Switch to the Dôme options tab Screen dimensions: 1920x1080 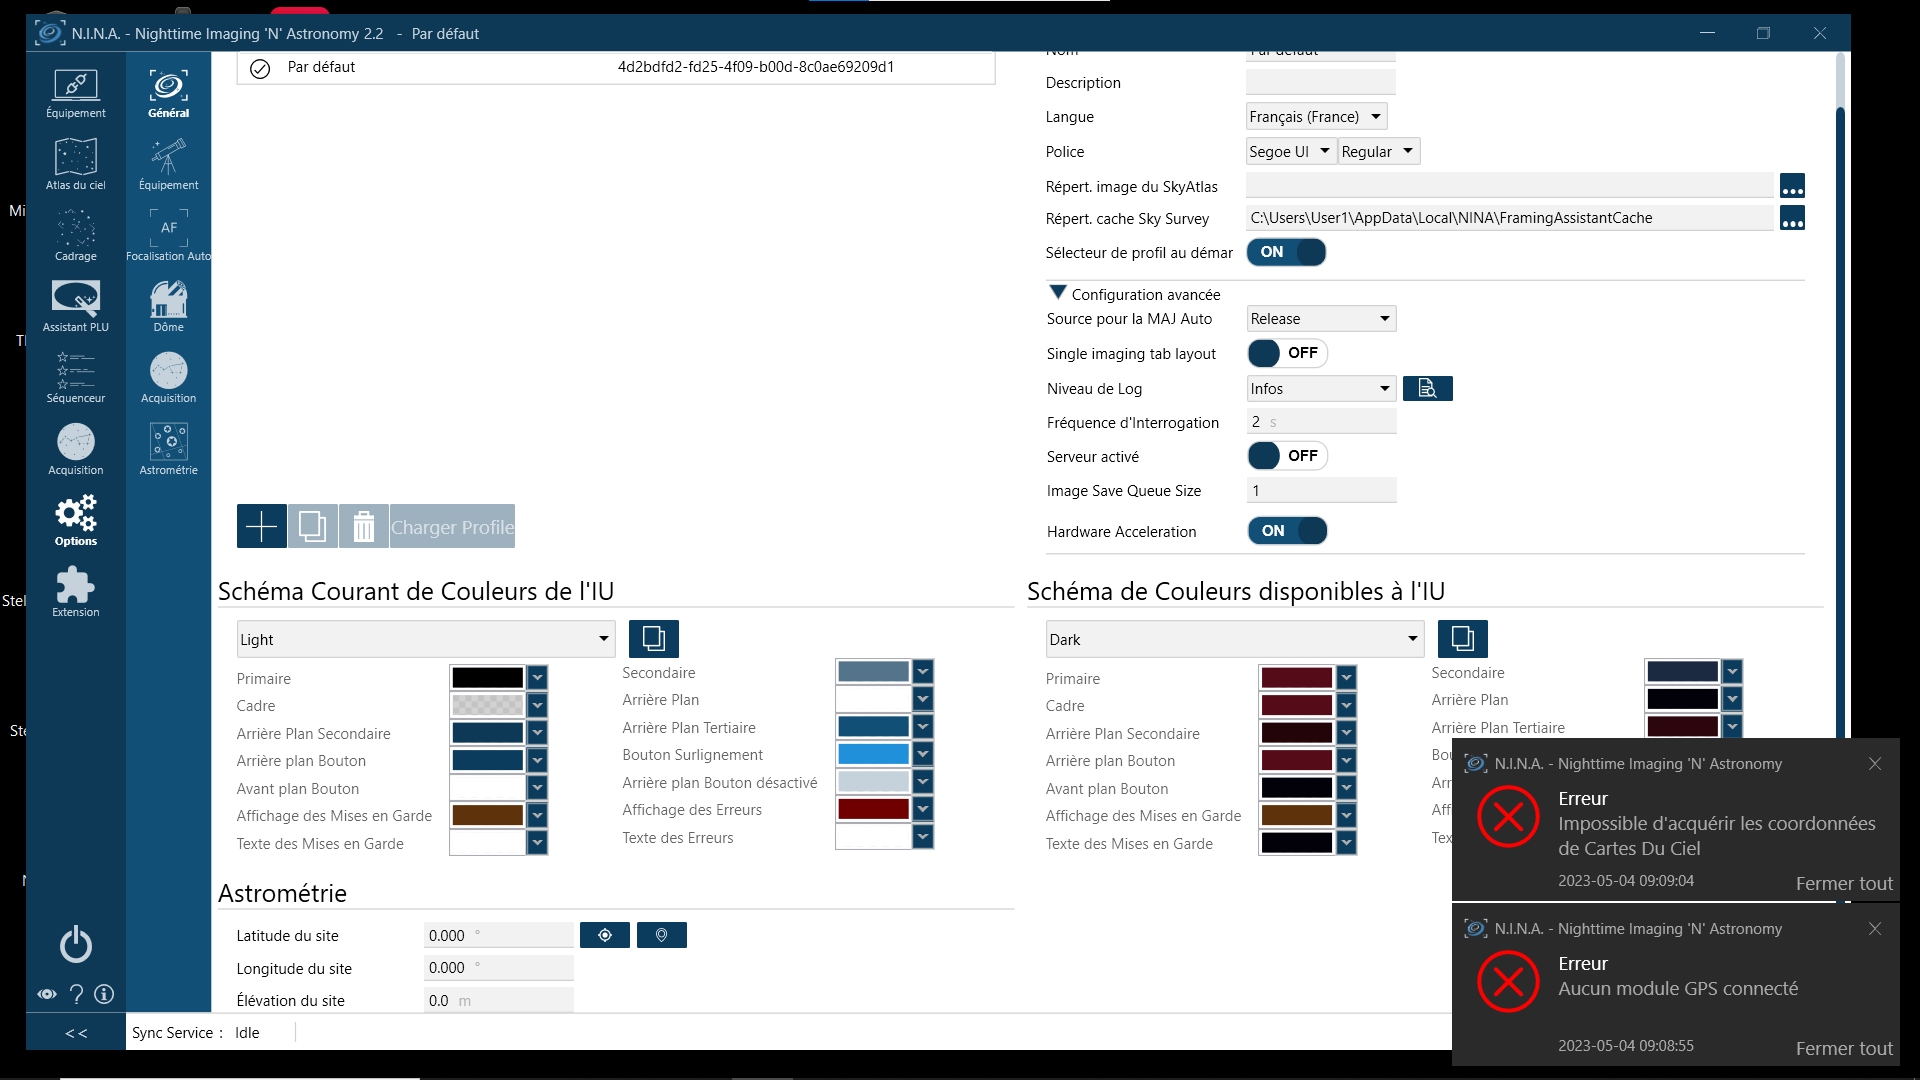168,306
